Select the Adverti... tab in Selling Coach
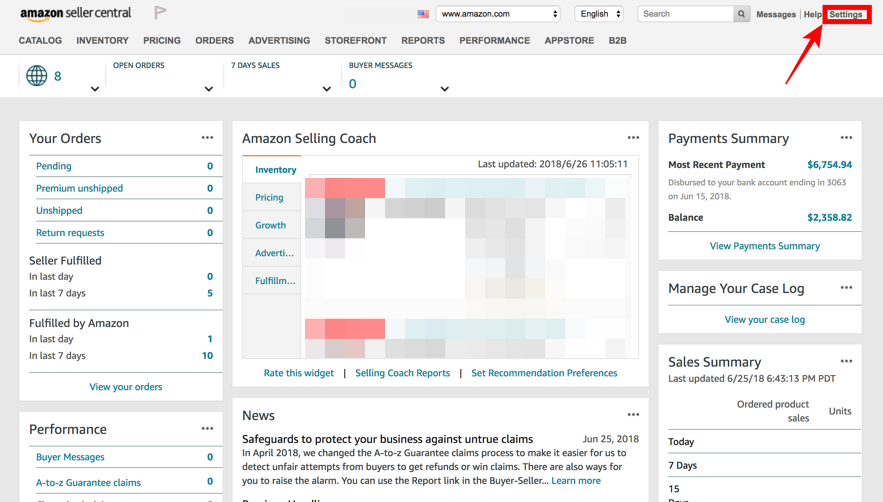The image size is (883, 502). pos(272,253)
